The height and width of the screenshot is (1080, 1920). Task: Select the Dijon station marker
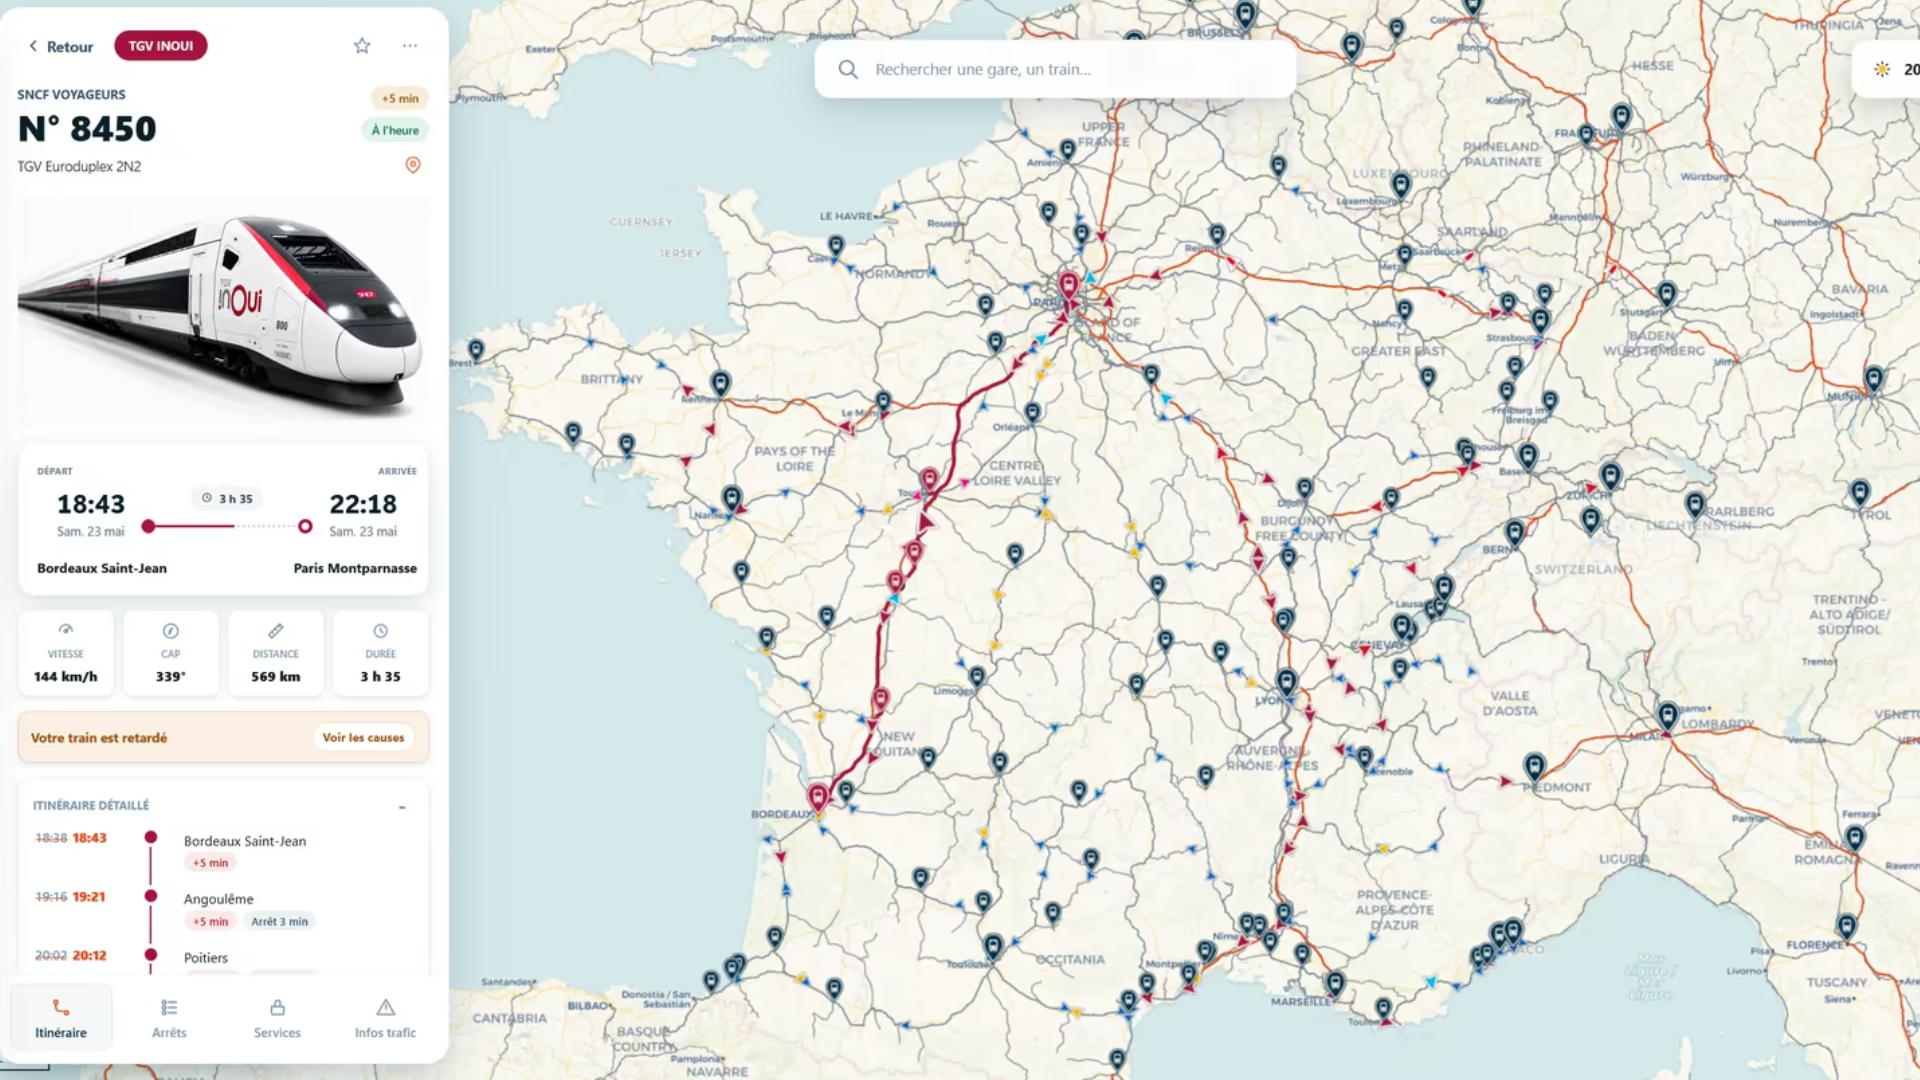(1304, 488)
